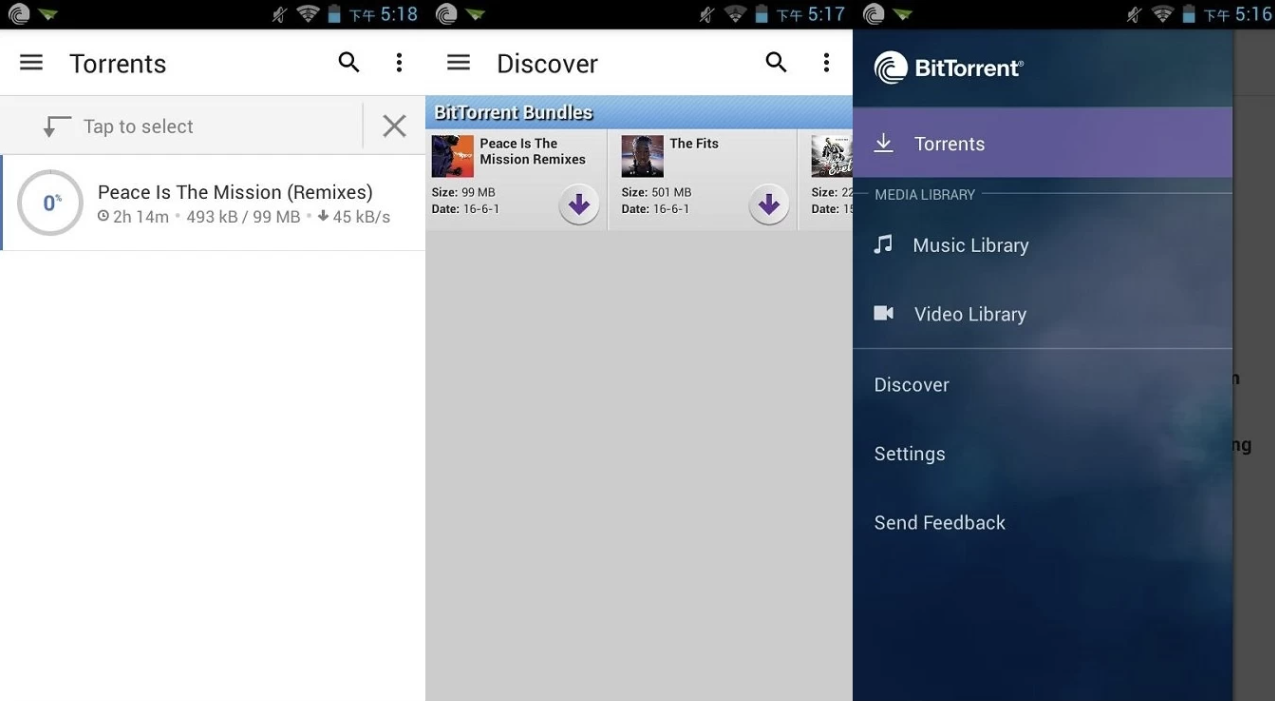Image resolution: width=1275 pixels, height=701 pixels.
Task: Tap the download icon beside drawer 'Torrents'
Action: (x=883, y=143)
